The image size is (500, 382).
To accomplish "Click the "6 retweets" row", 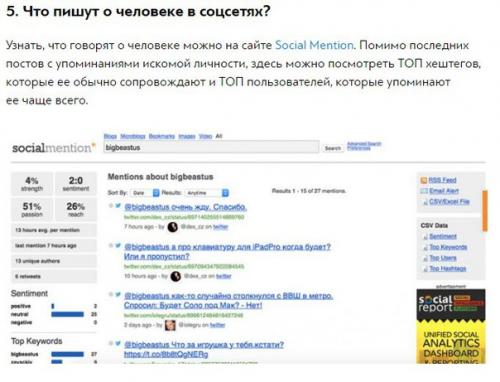I will (x=54, y=276).
